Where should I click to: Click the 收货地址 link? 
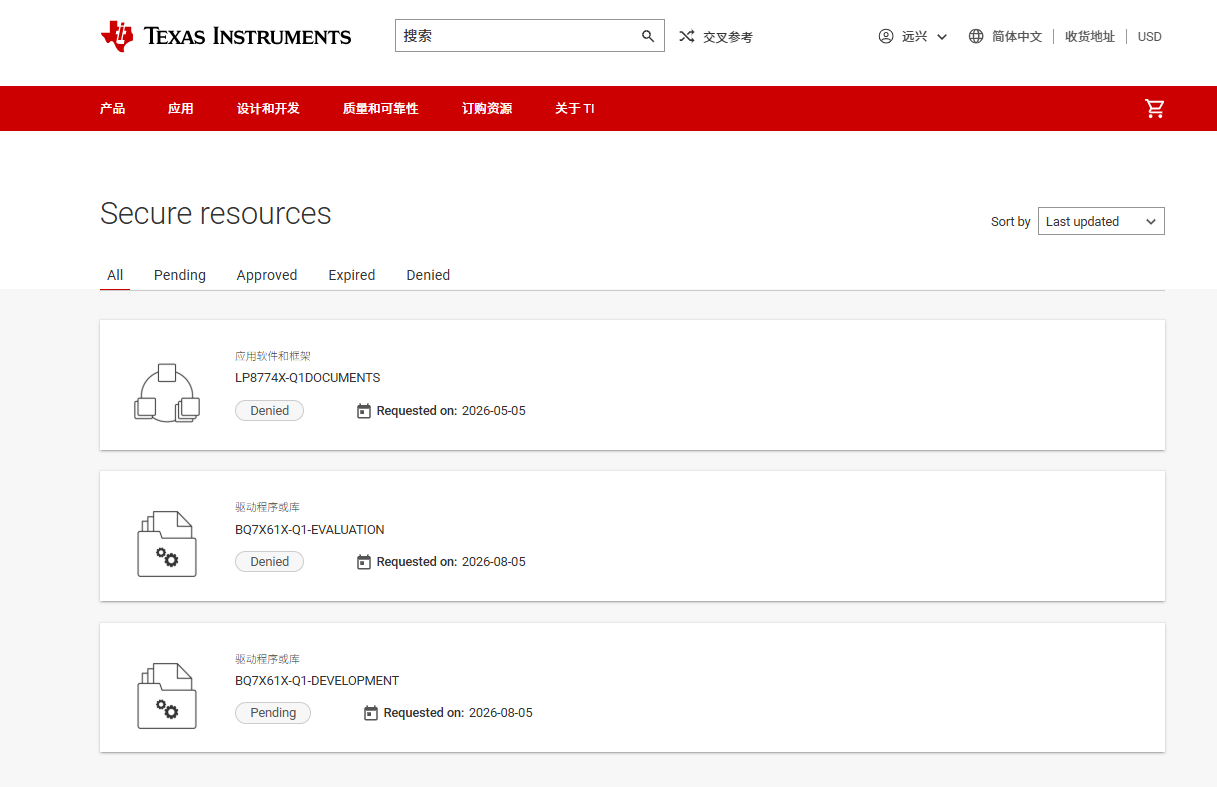tap(1090, 36)
